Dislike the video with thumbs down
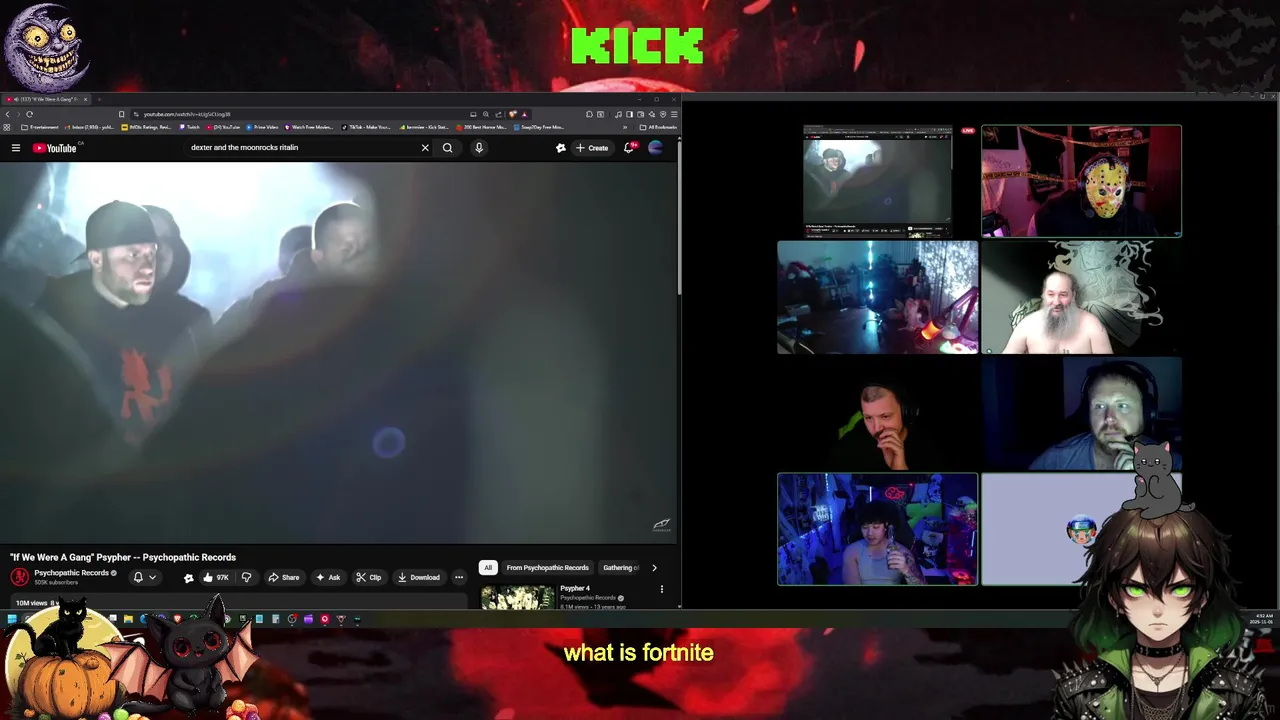The height and width of the screenshot is (720, 1280). [x=246, y=577]
